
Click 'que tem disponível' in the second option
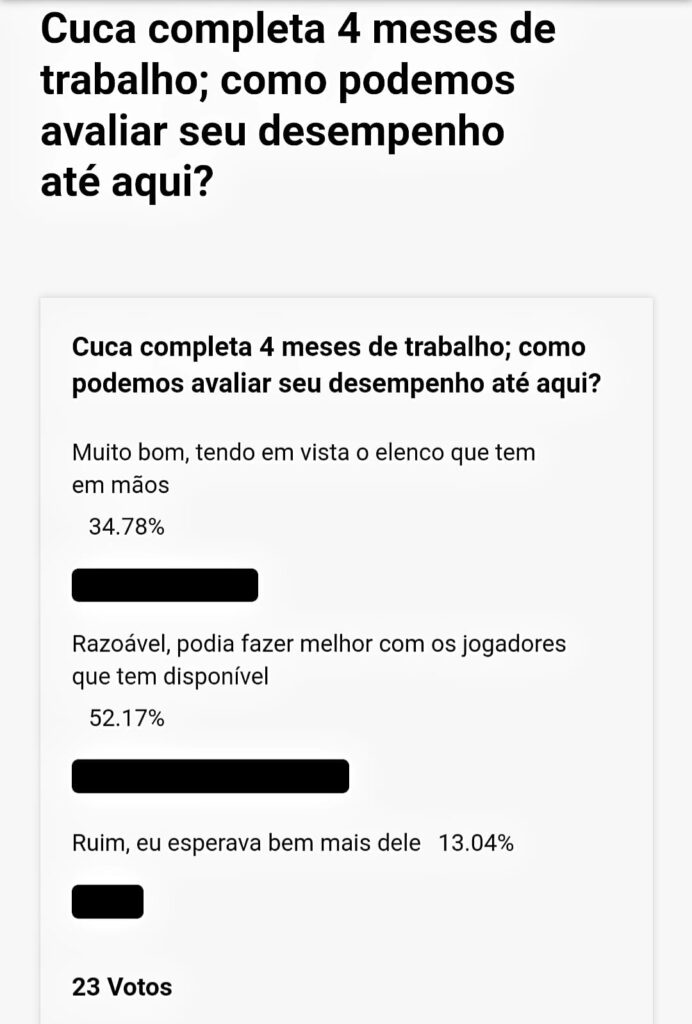click(170, 677)
